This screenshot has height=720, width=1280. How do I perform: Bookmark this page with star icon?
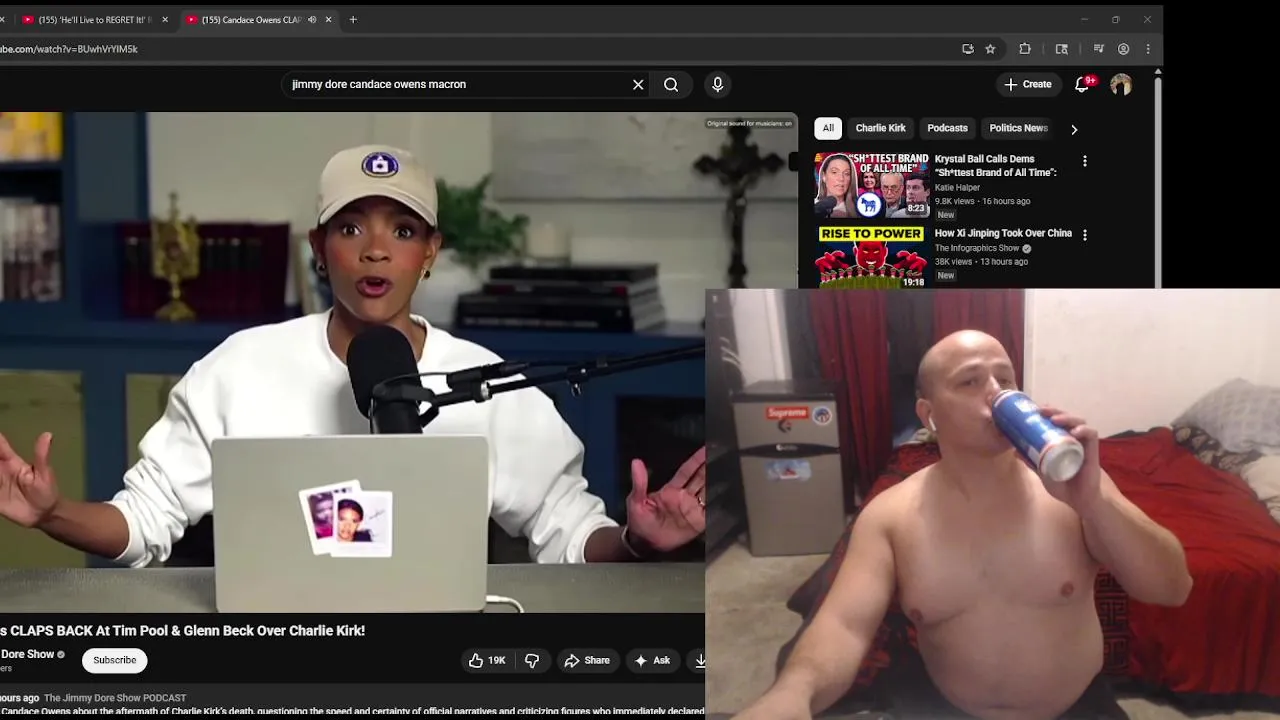(990, 49)
